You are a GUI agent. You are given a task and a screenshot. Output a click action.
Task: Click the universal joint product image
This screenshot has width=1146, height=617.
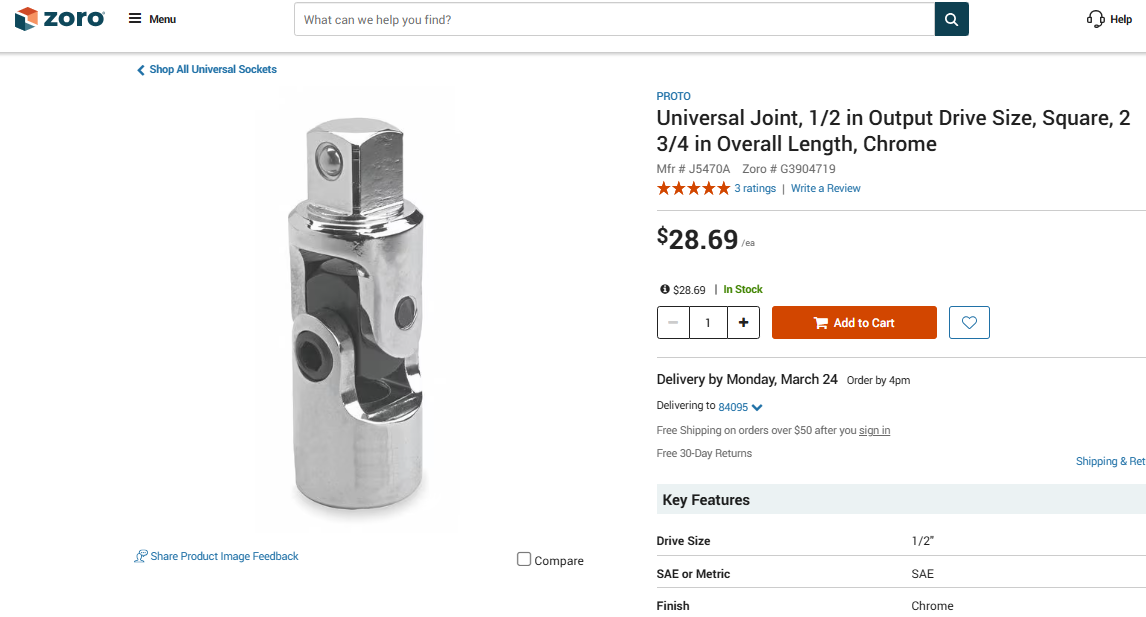[355, 310]
